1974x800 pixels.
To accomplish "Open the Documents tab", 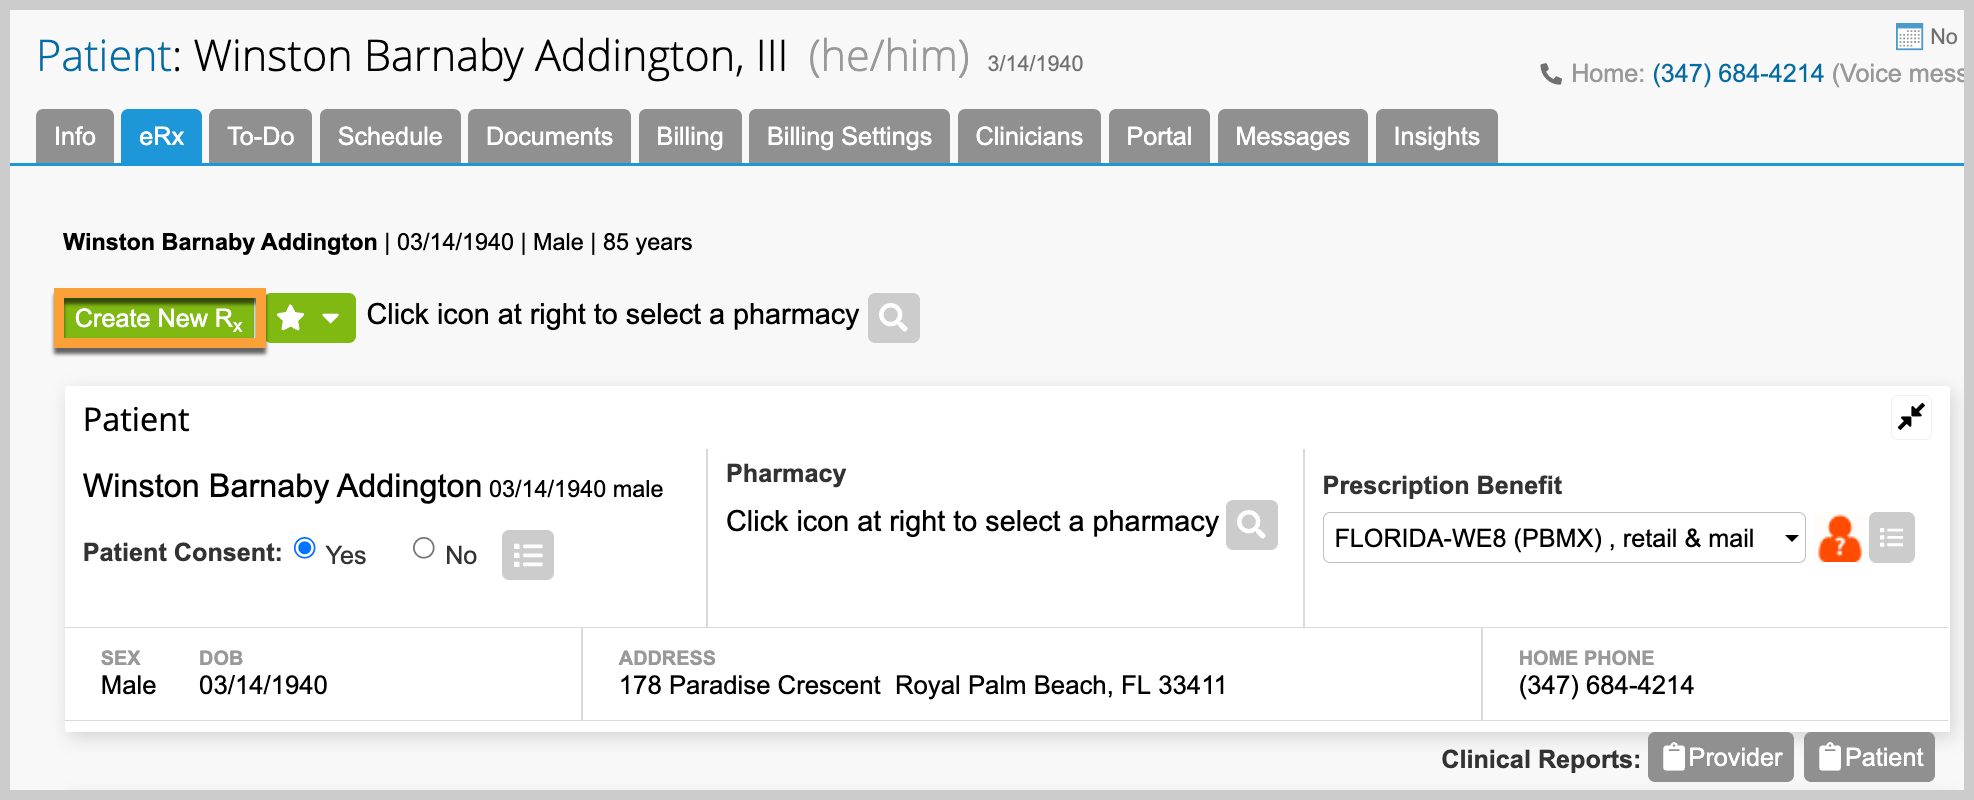I will (549, 136).
